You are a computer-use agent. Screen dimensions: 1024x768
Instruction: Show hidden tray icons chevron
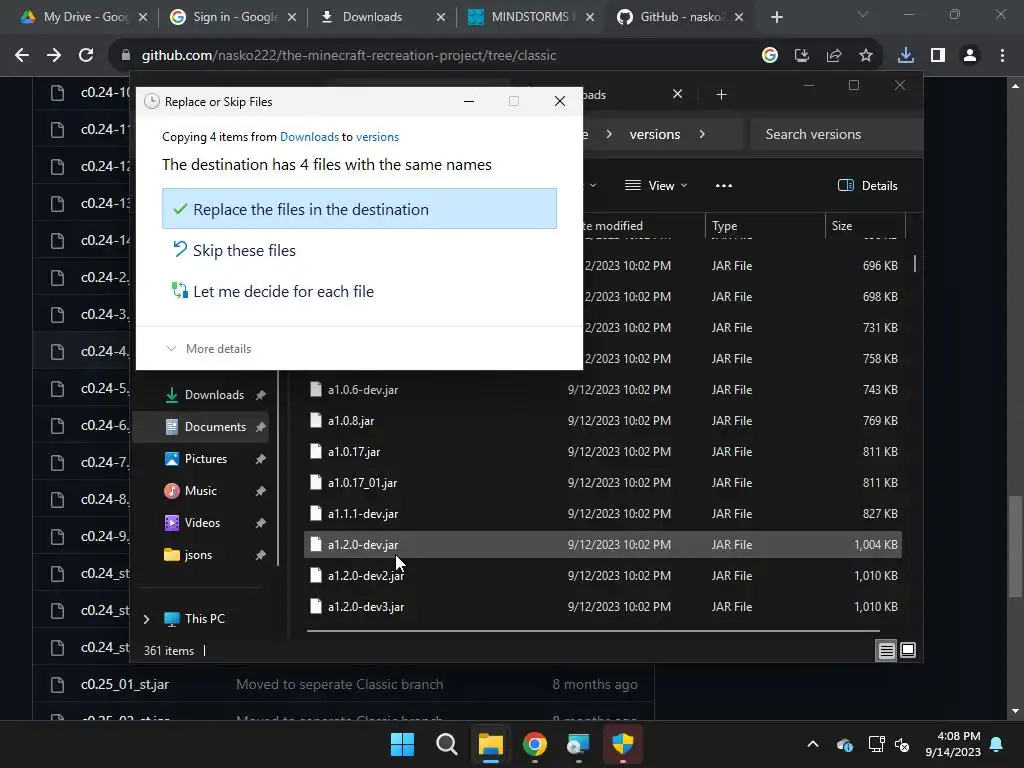[x=813, y=744]
